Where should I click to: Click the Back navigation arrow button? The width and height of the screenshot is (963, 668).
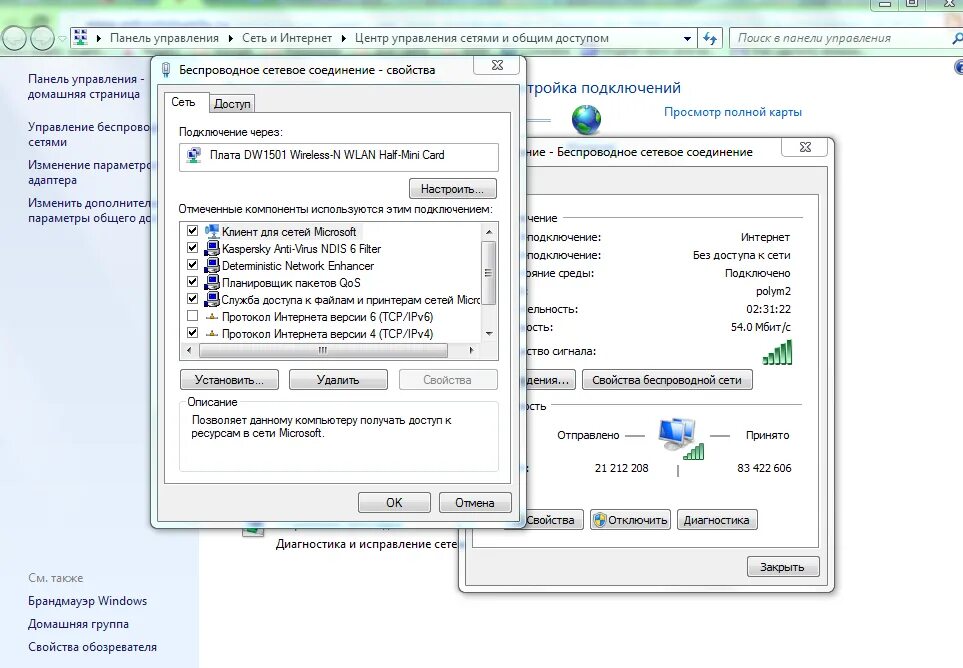pos(15,39)
